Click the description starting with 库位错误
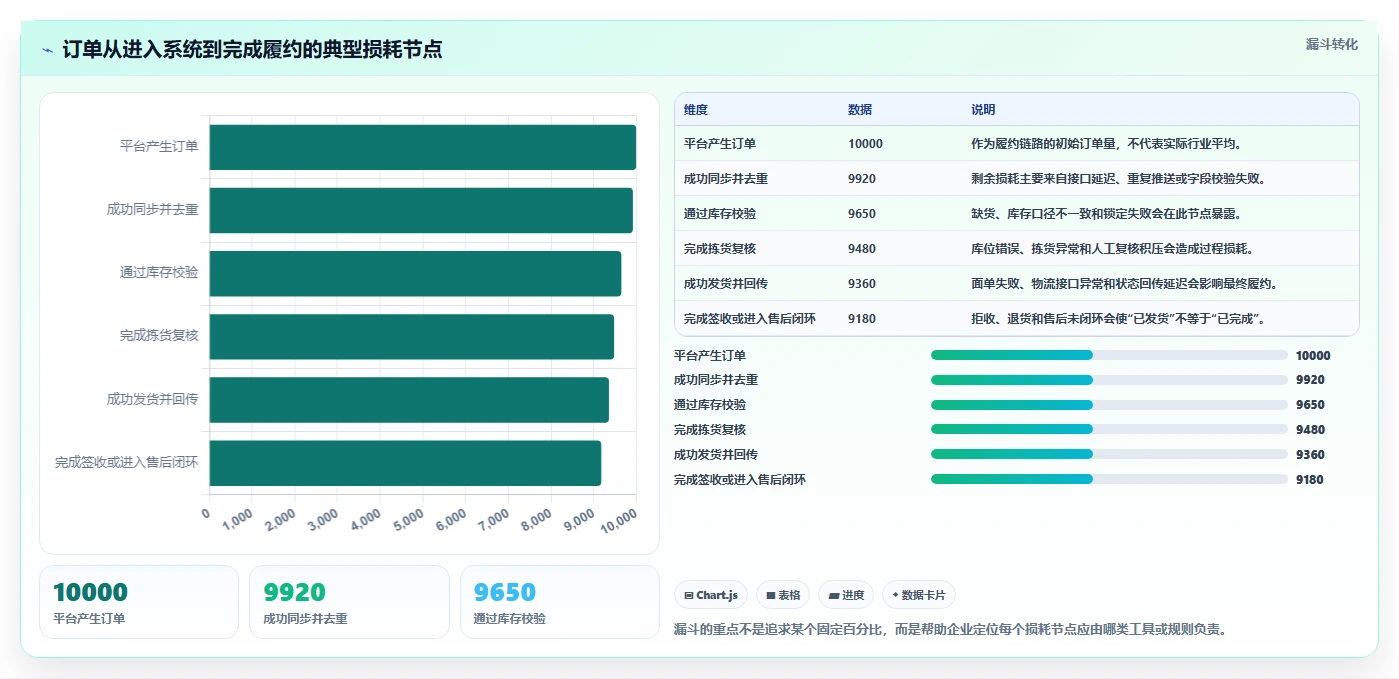1399x679 pixels. pos(1112,249)
